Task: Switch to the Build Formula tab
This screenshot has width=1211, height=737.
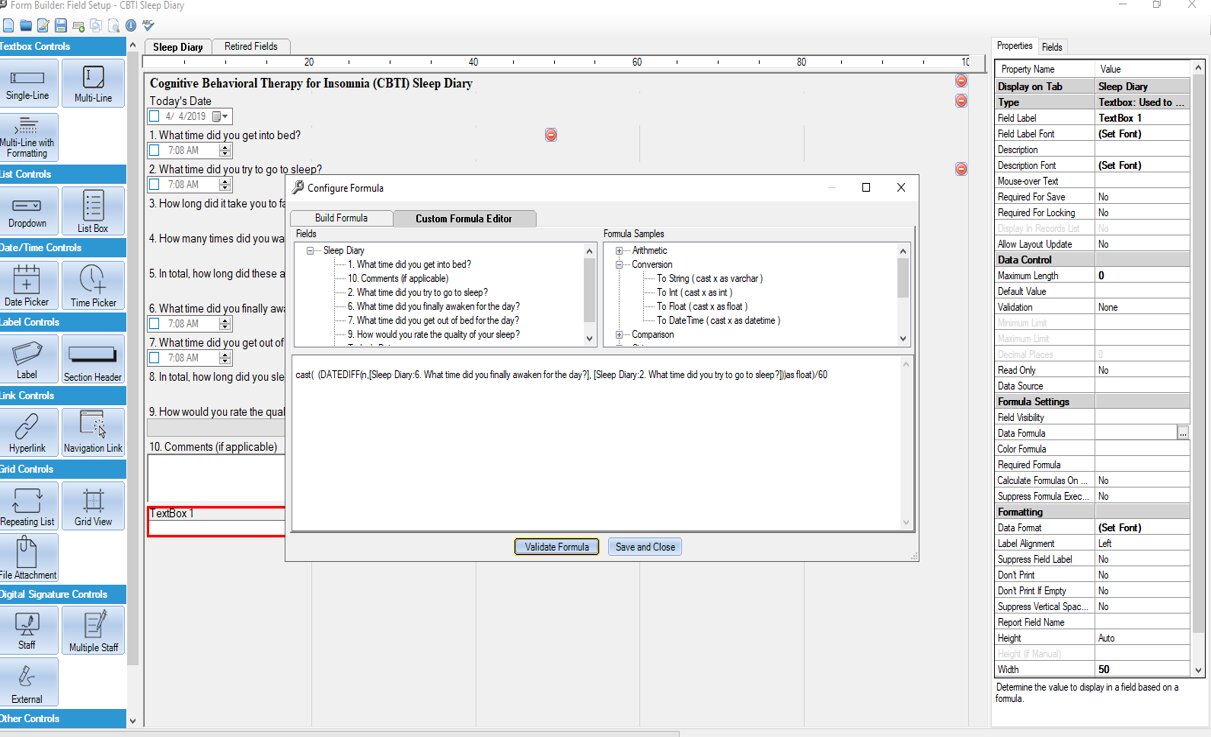Action: pyautogui.click(x=340, y=218)
